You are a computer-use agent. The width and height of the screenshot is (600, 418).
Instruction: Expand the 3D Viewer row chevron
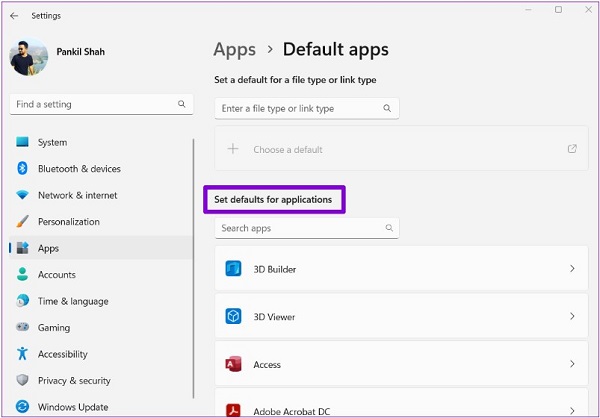click(572, 316)
